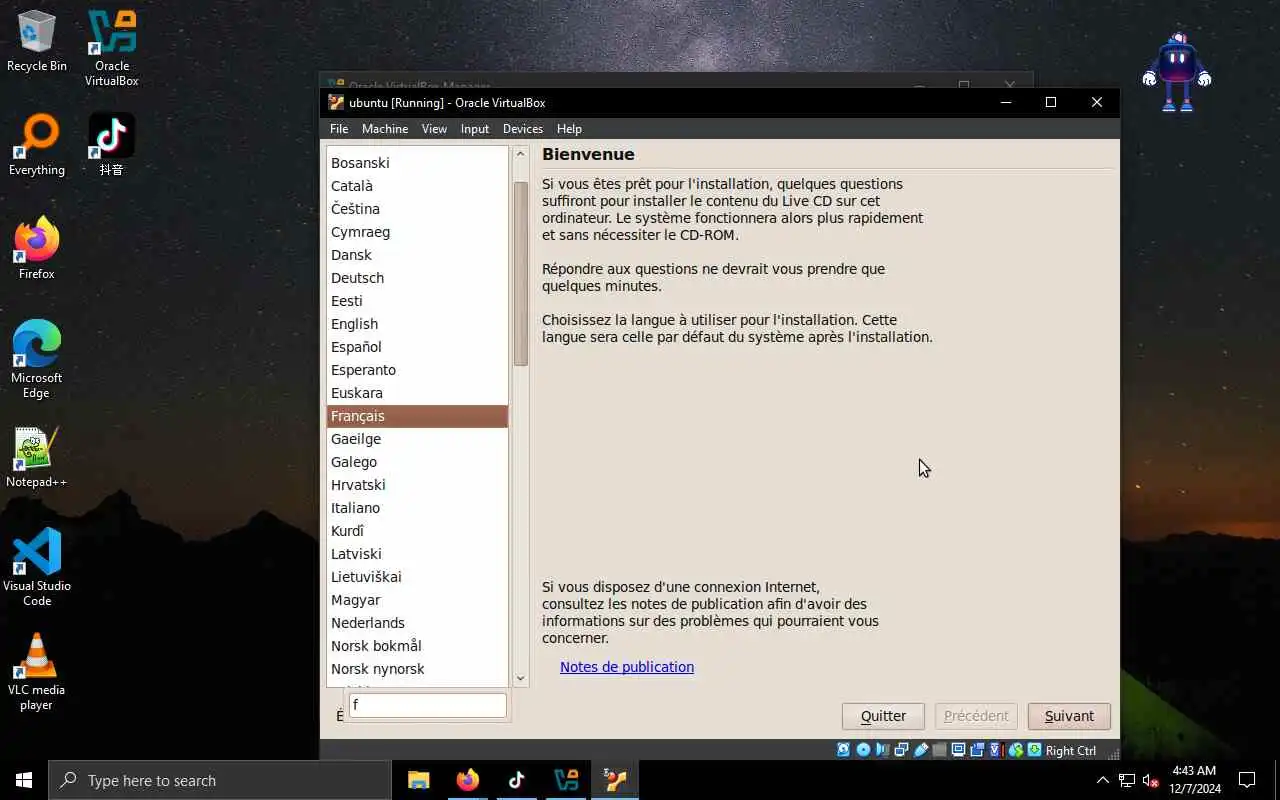This screenshot has height=800, width=1280.
Task: Select Magyar in the language list
Action: [417, 600]
